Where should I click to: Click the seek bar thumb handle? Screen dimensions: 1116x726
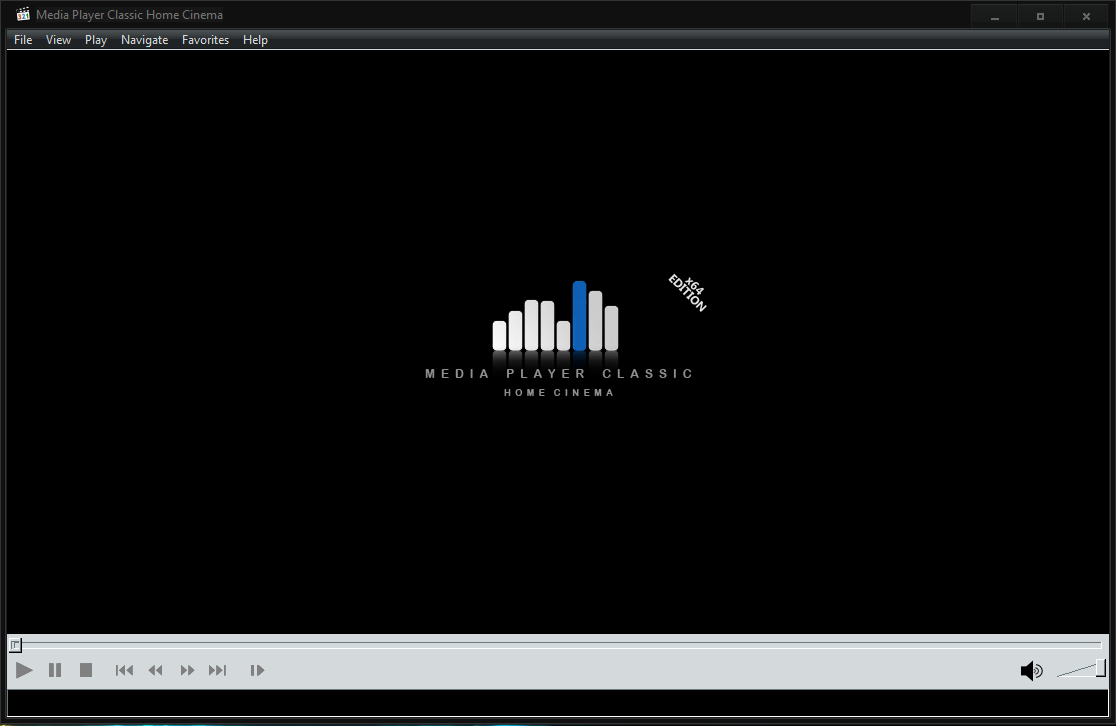(x=15, y=645)
